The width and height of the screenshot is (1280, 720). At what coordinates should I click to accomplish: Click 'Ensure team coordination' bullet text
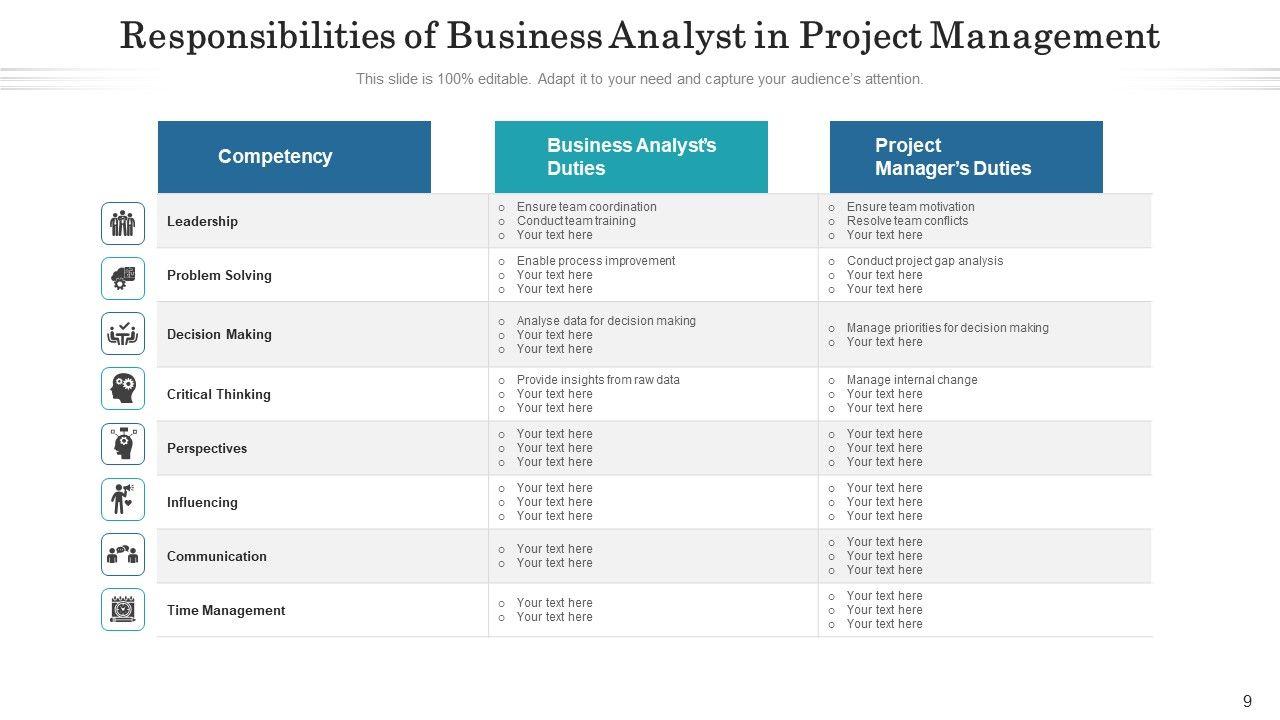[586, 207]
